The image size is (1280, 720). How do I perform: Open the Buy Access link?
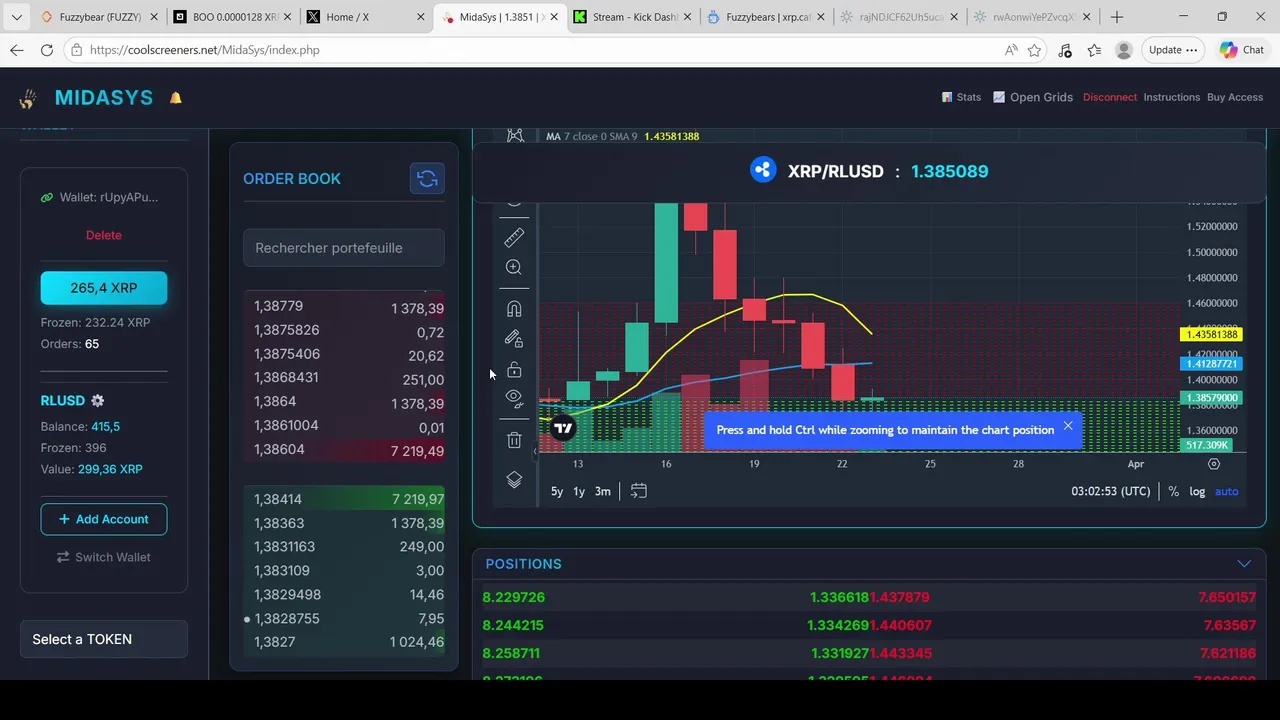click(x=1235, y=97)
